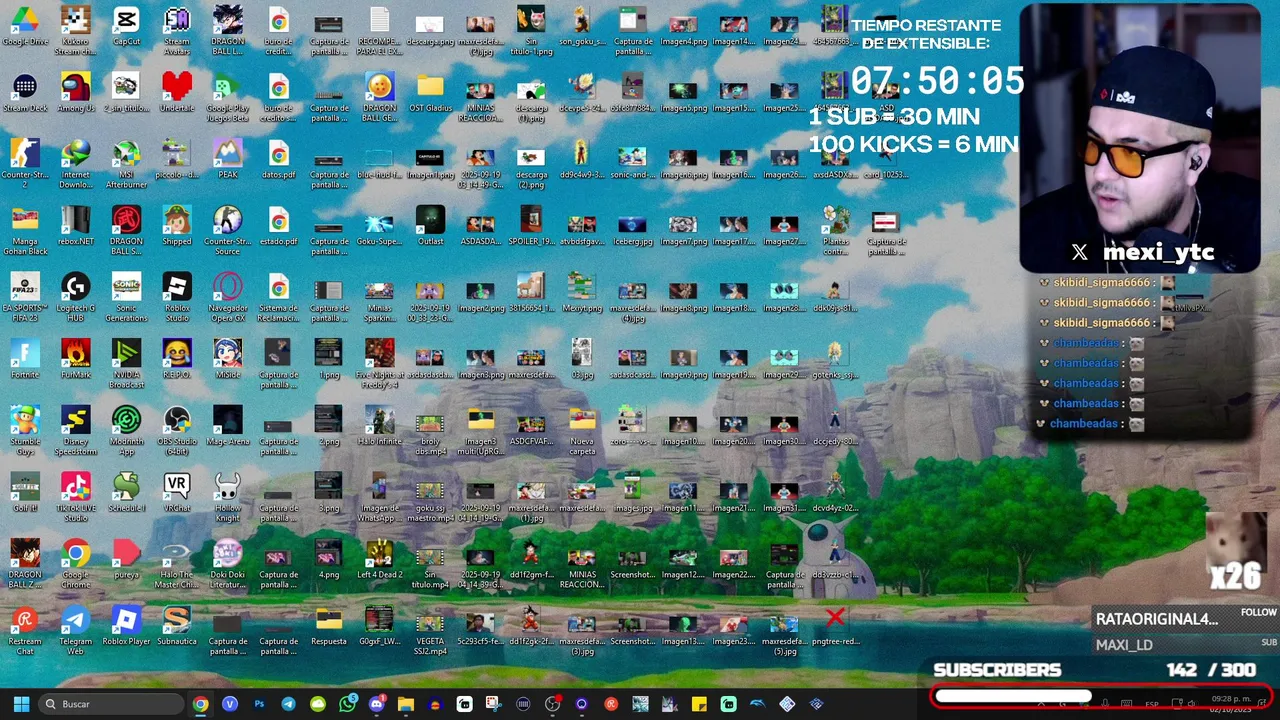The image size is (1280, 720).
Task: Open the OST Gladius folder
Action: tap(430, 94)
